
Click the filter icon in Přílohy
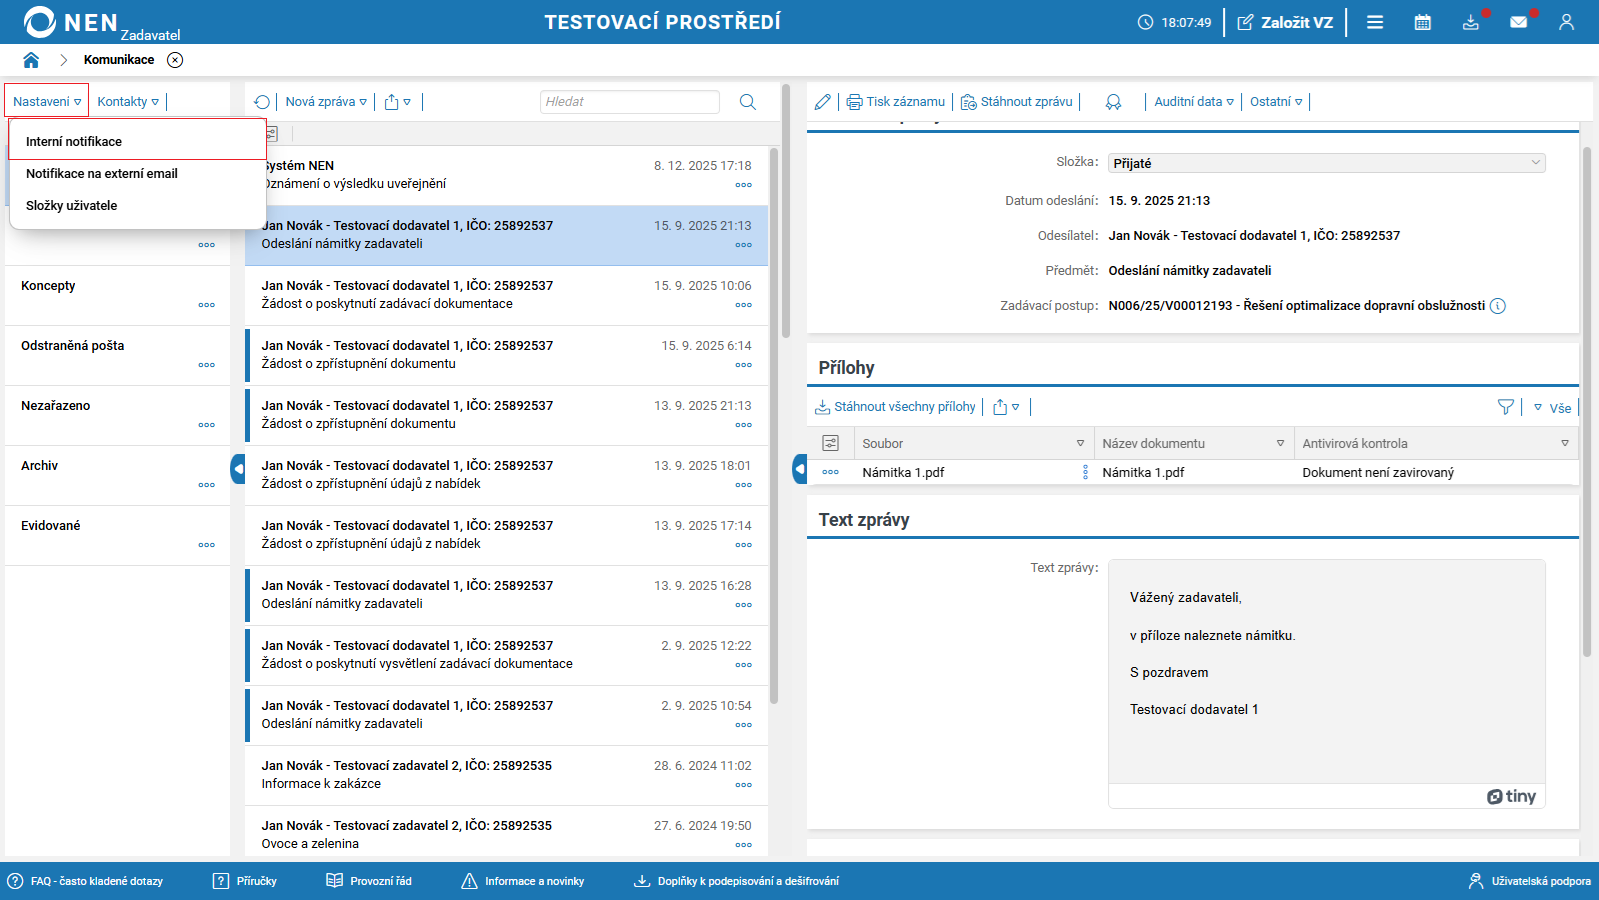coord(1505,407)
